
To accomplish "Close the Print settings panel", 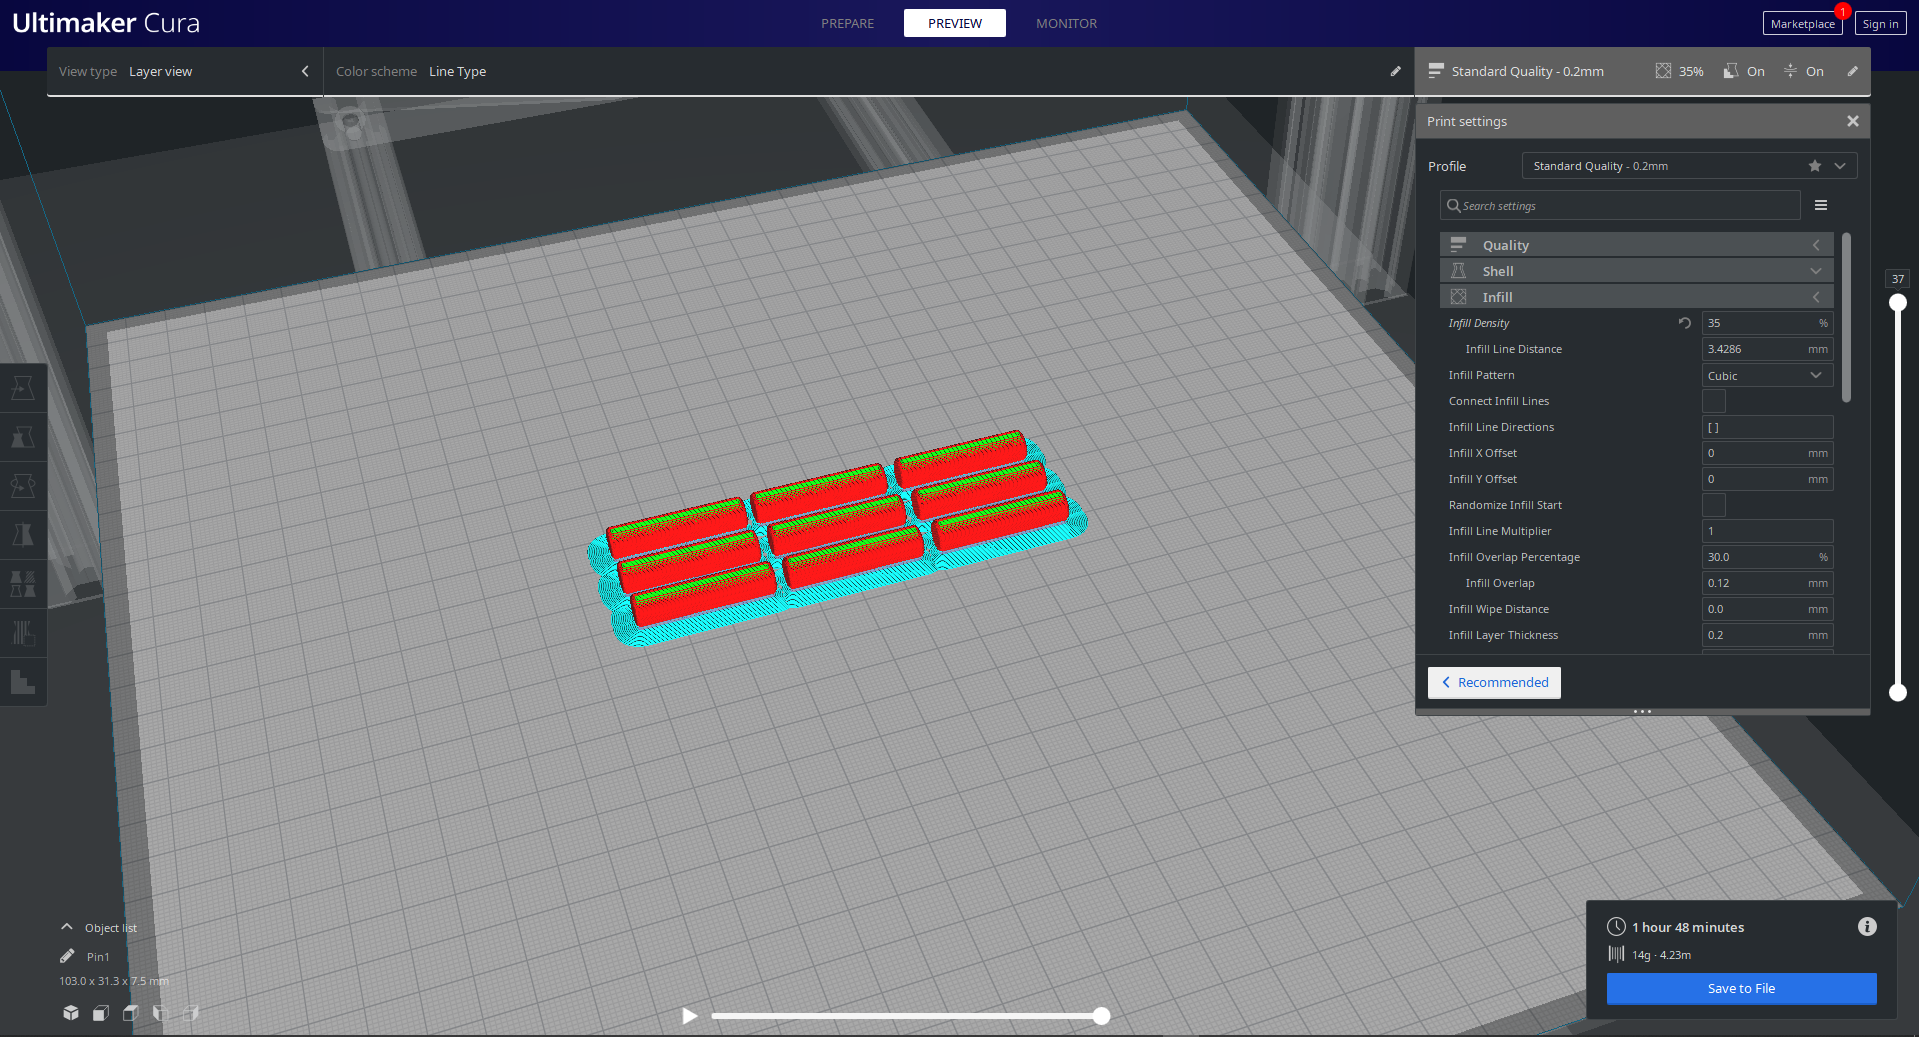I will [x=1853, y=121].
